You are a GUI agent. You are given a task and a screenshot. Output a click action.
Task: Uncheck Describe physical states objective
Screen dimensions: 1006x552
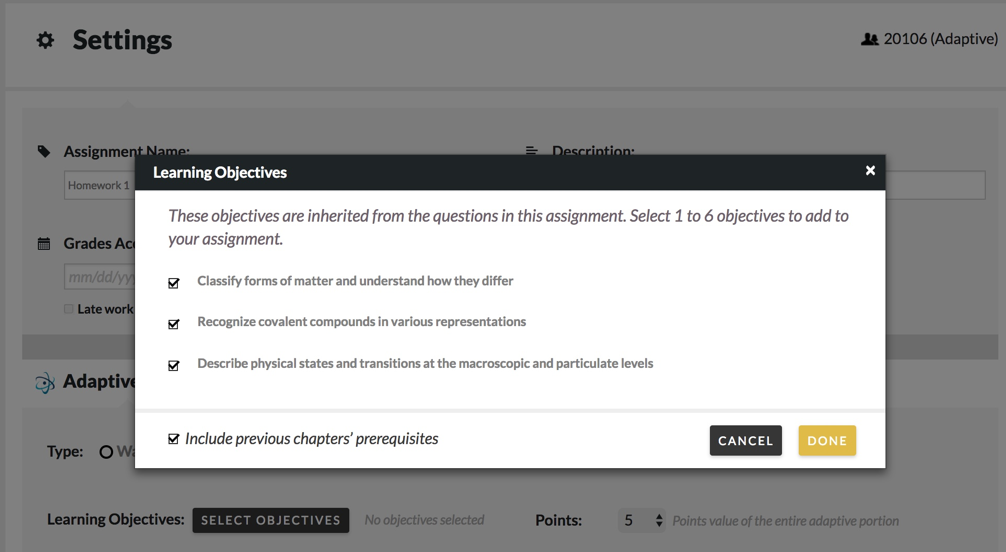(x=174, y=365)
